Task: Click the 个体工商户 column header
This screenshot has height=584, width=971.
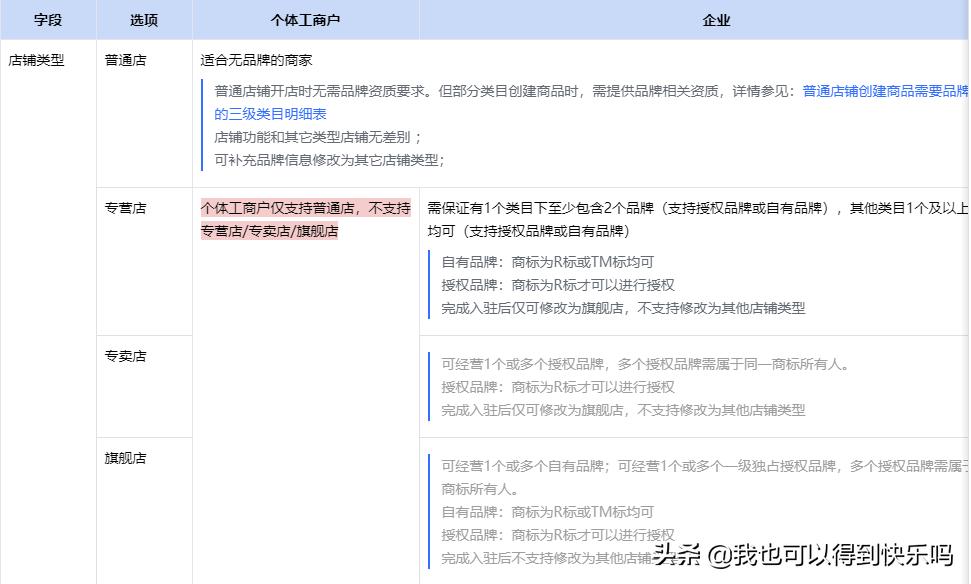Action: point(305,19)
